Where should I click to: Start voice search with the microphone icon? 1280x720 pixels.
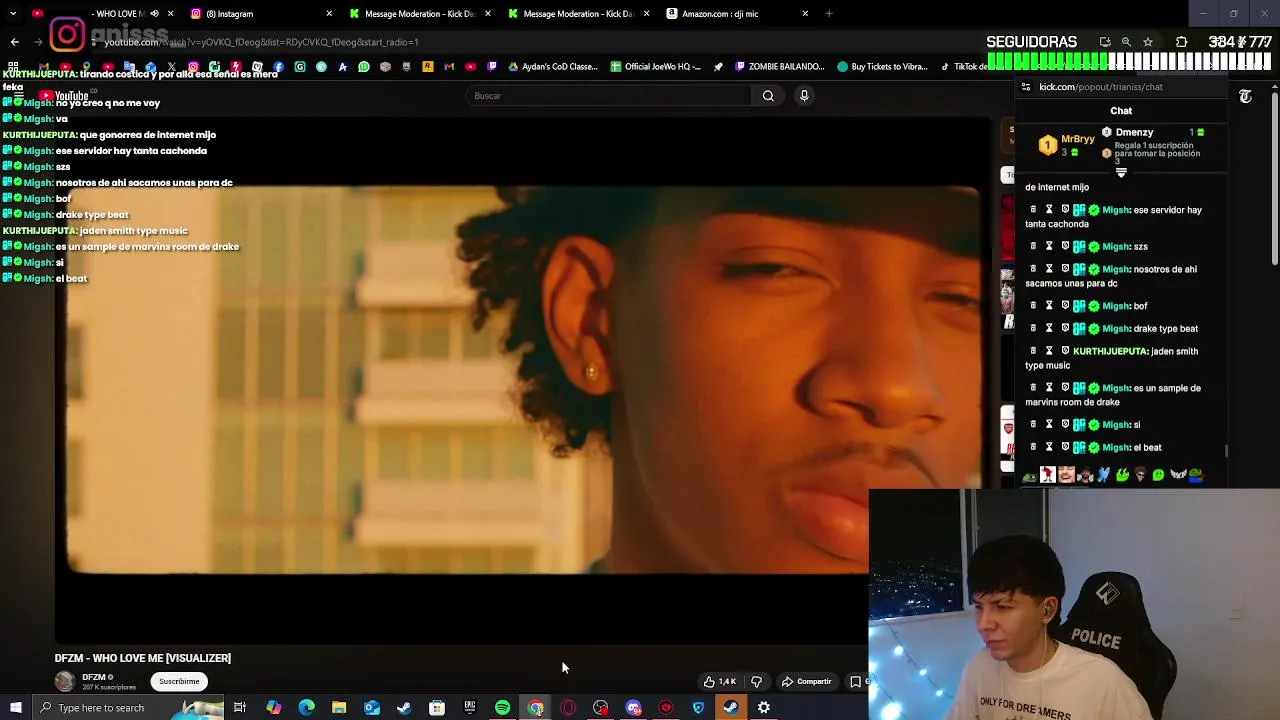point(804,96)
